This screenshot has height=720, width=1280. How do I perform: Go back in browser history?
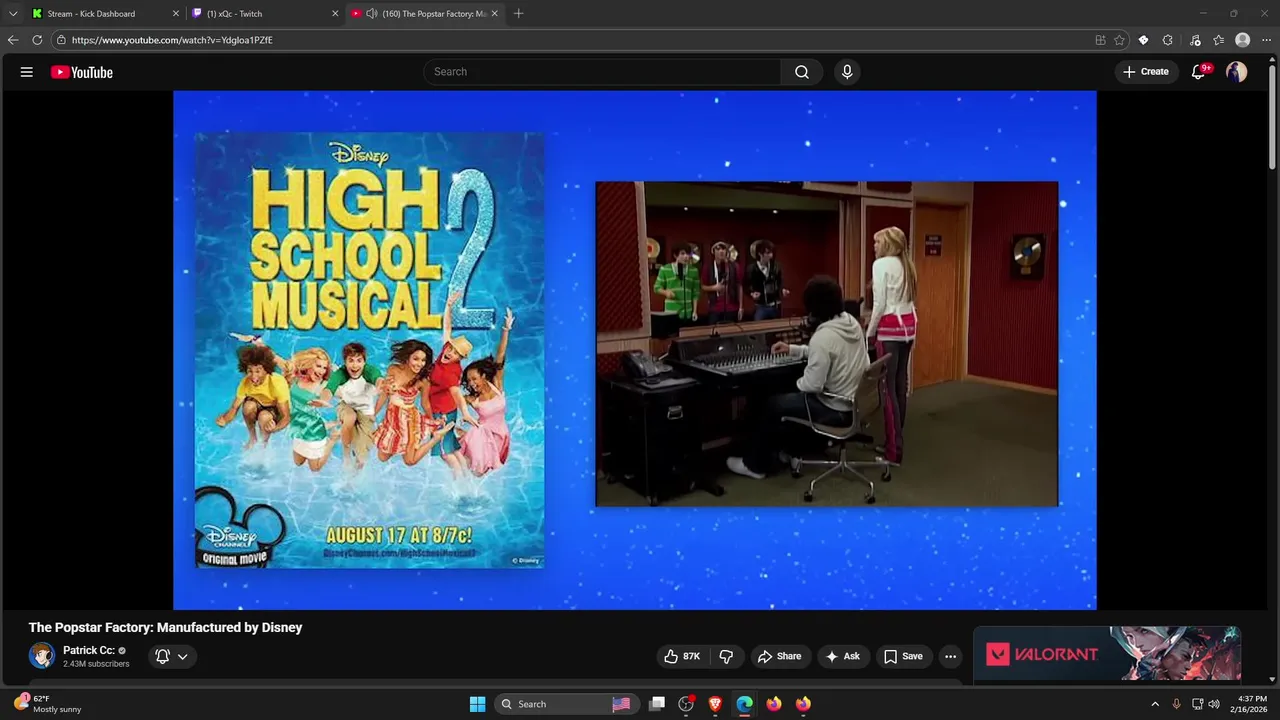pos(13,40)
